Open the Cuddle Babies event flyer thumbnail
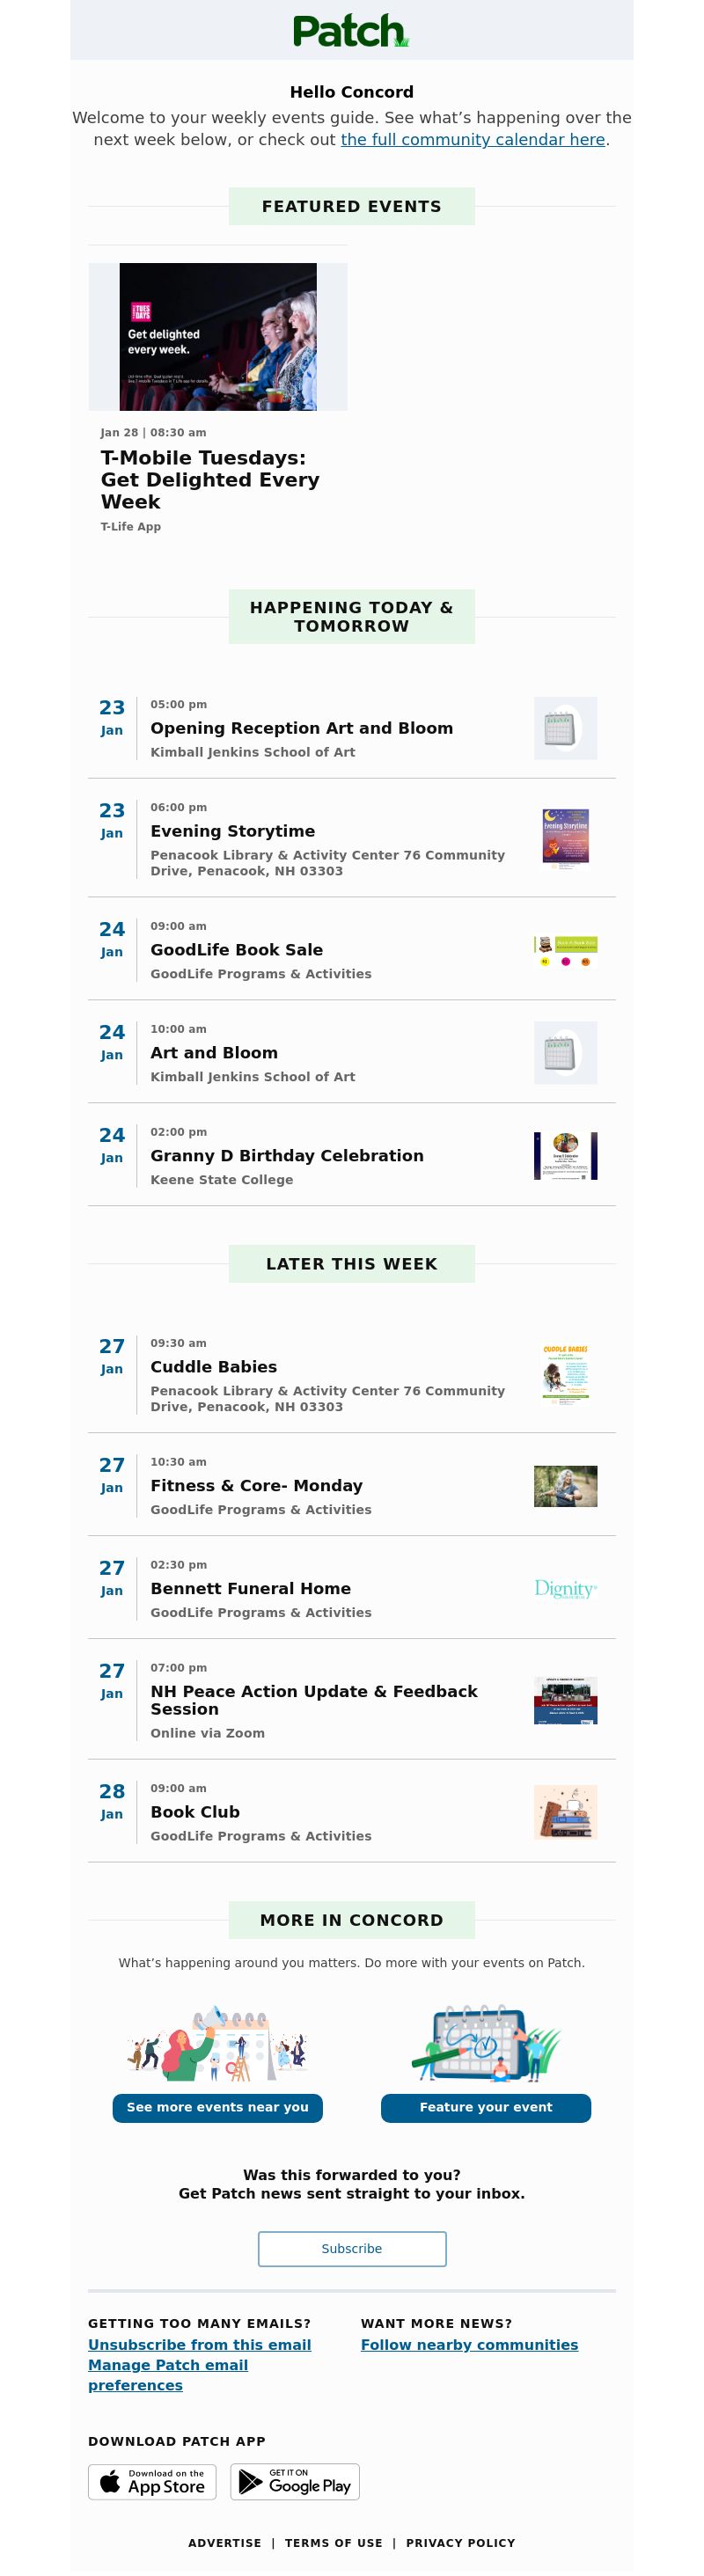The image size is (704, 2576). tap(565, 1374)
